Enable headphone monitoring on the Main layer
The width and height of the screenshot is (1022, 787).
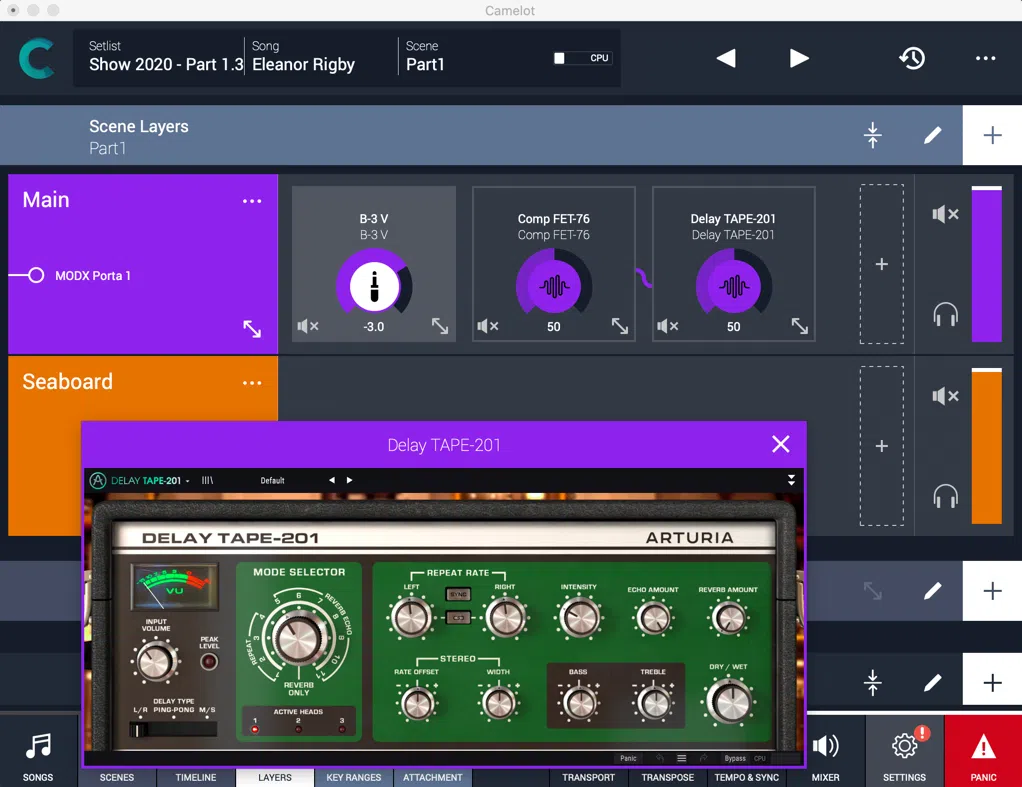click(x=945, y=314)
